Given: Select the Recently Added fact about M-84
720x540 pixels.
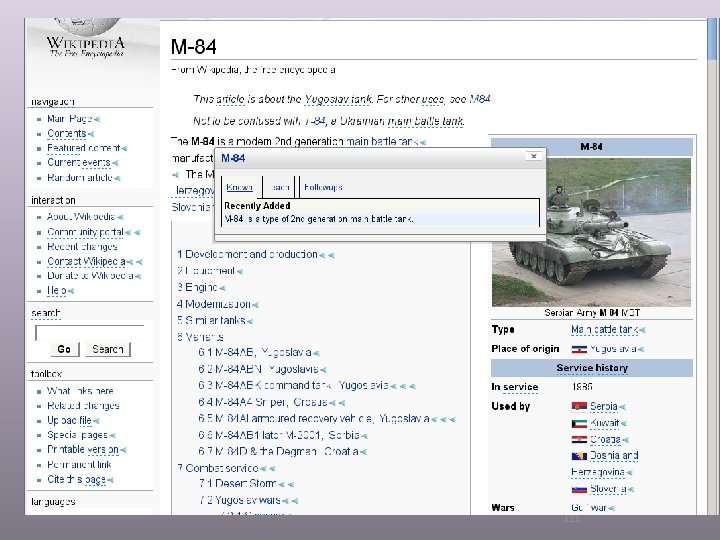Looking at the screenshot, I should click(381, 219).
